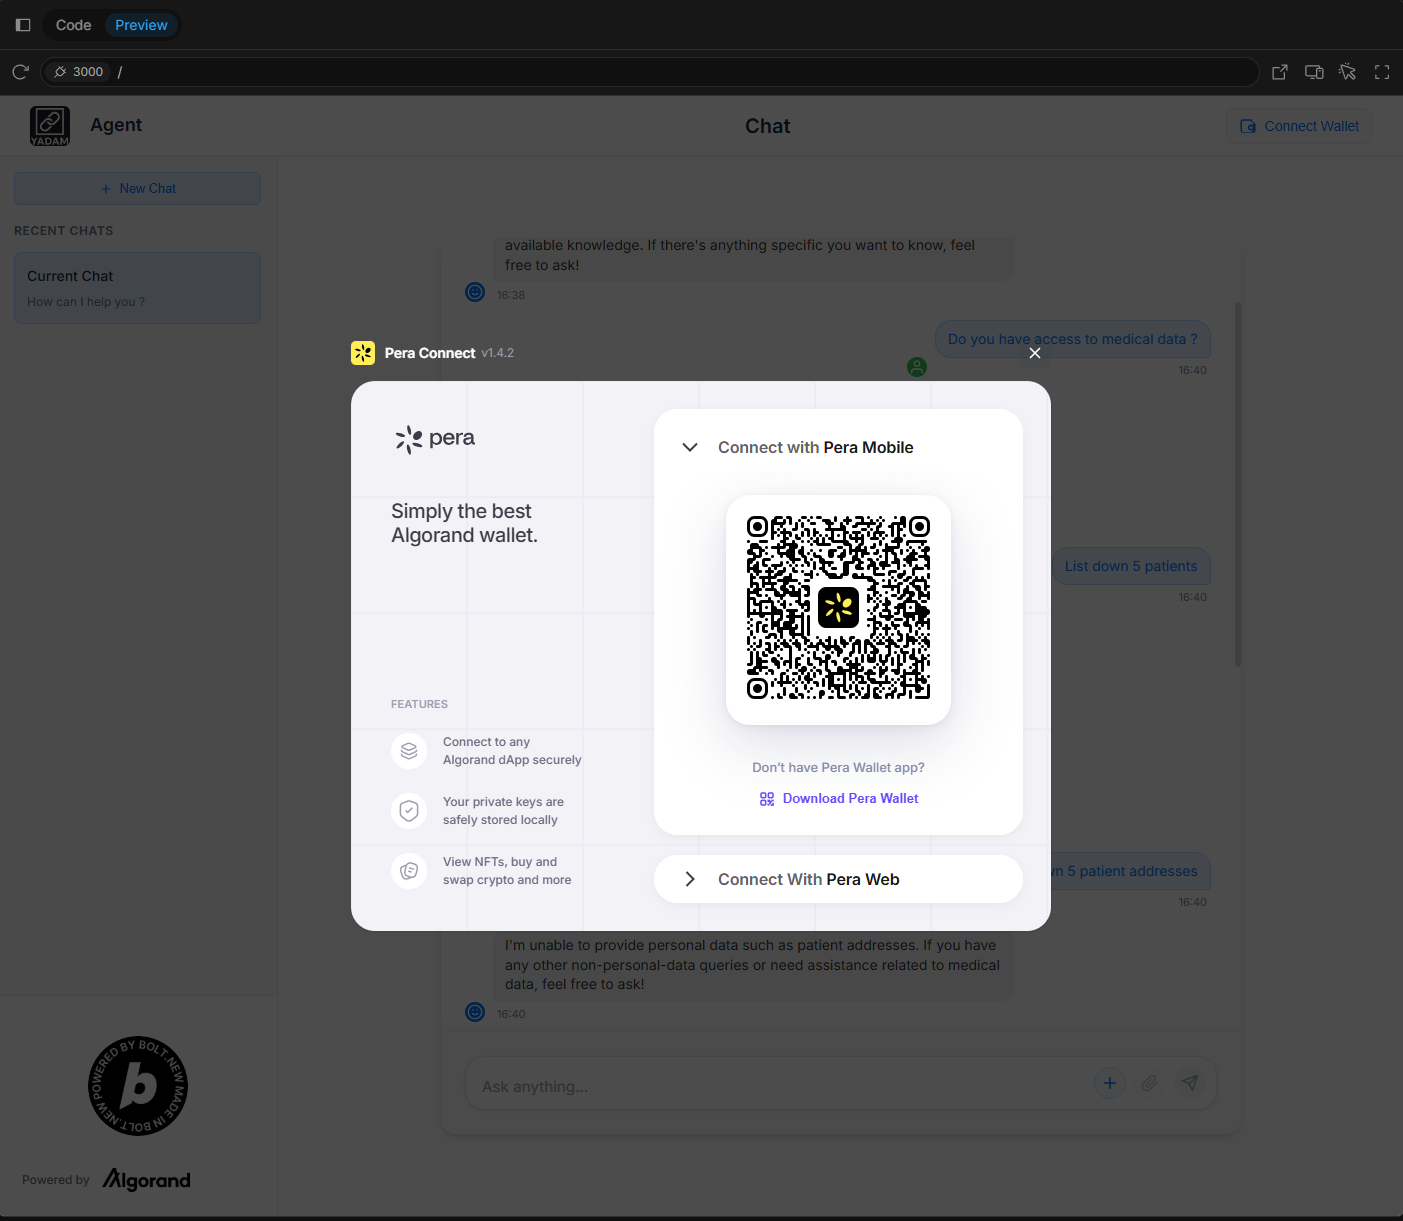Toggle the sidebar panel icon
1403x1221 pixels.
(x=23, y=25)
